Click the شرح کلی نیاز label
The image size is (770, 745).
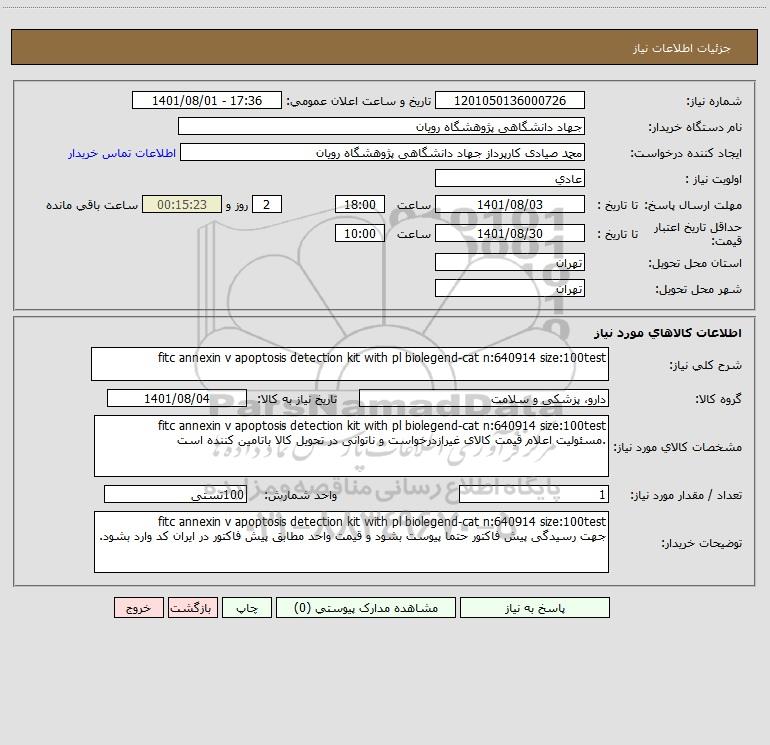coord(706,365)
